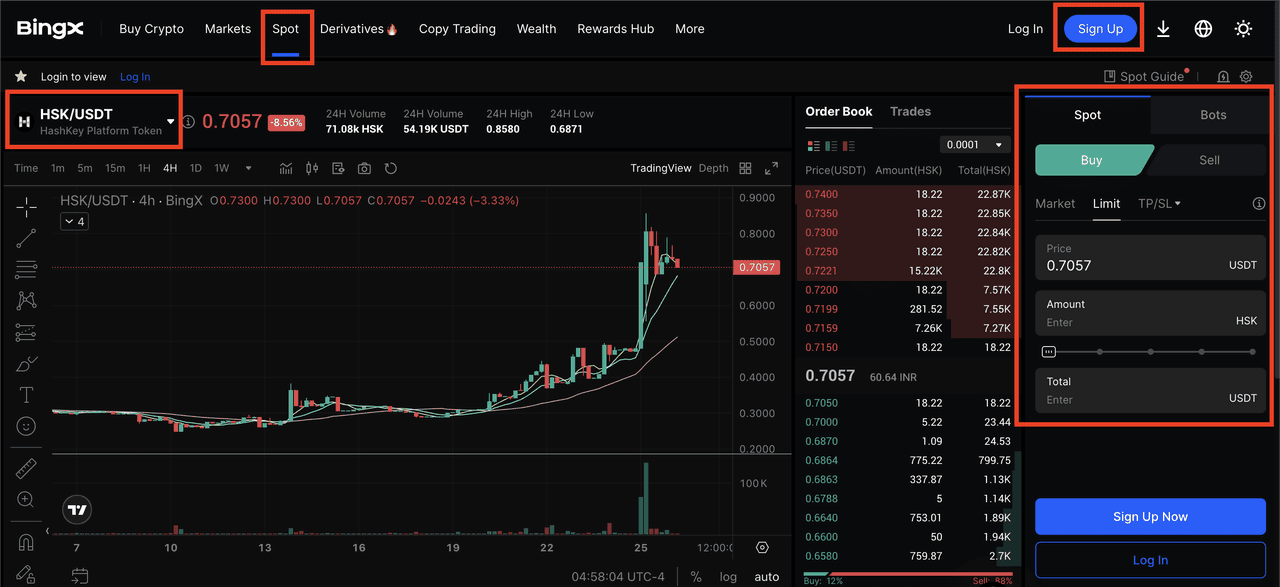Open the TP/SL order type dropdown
1280x587 pixels.
coord(1159,203)
